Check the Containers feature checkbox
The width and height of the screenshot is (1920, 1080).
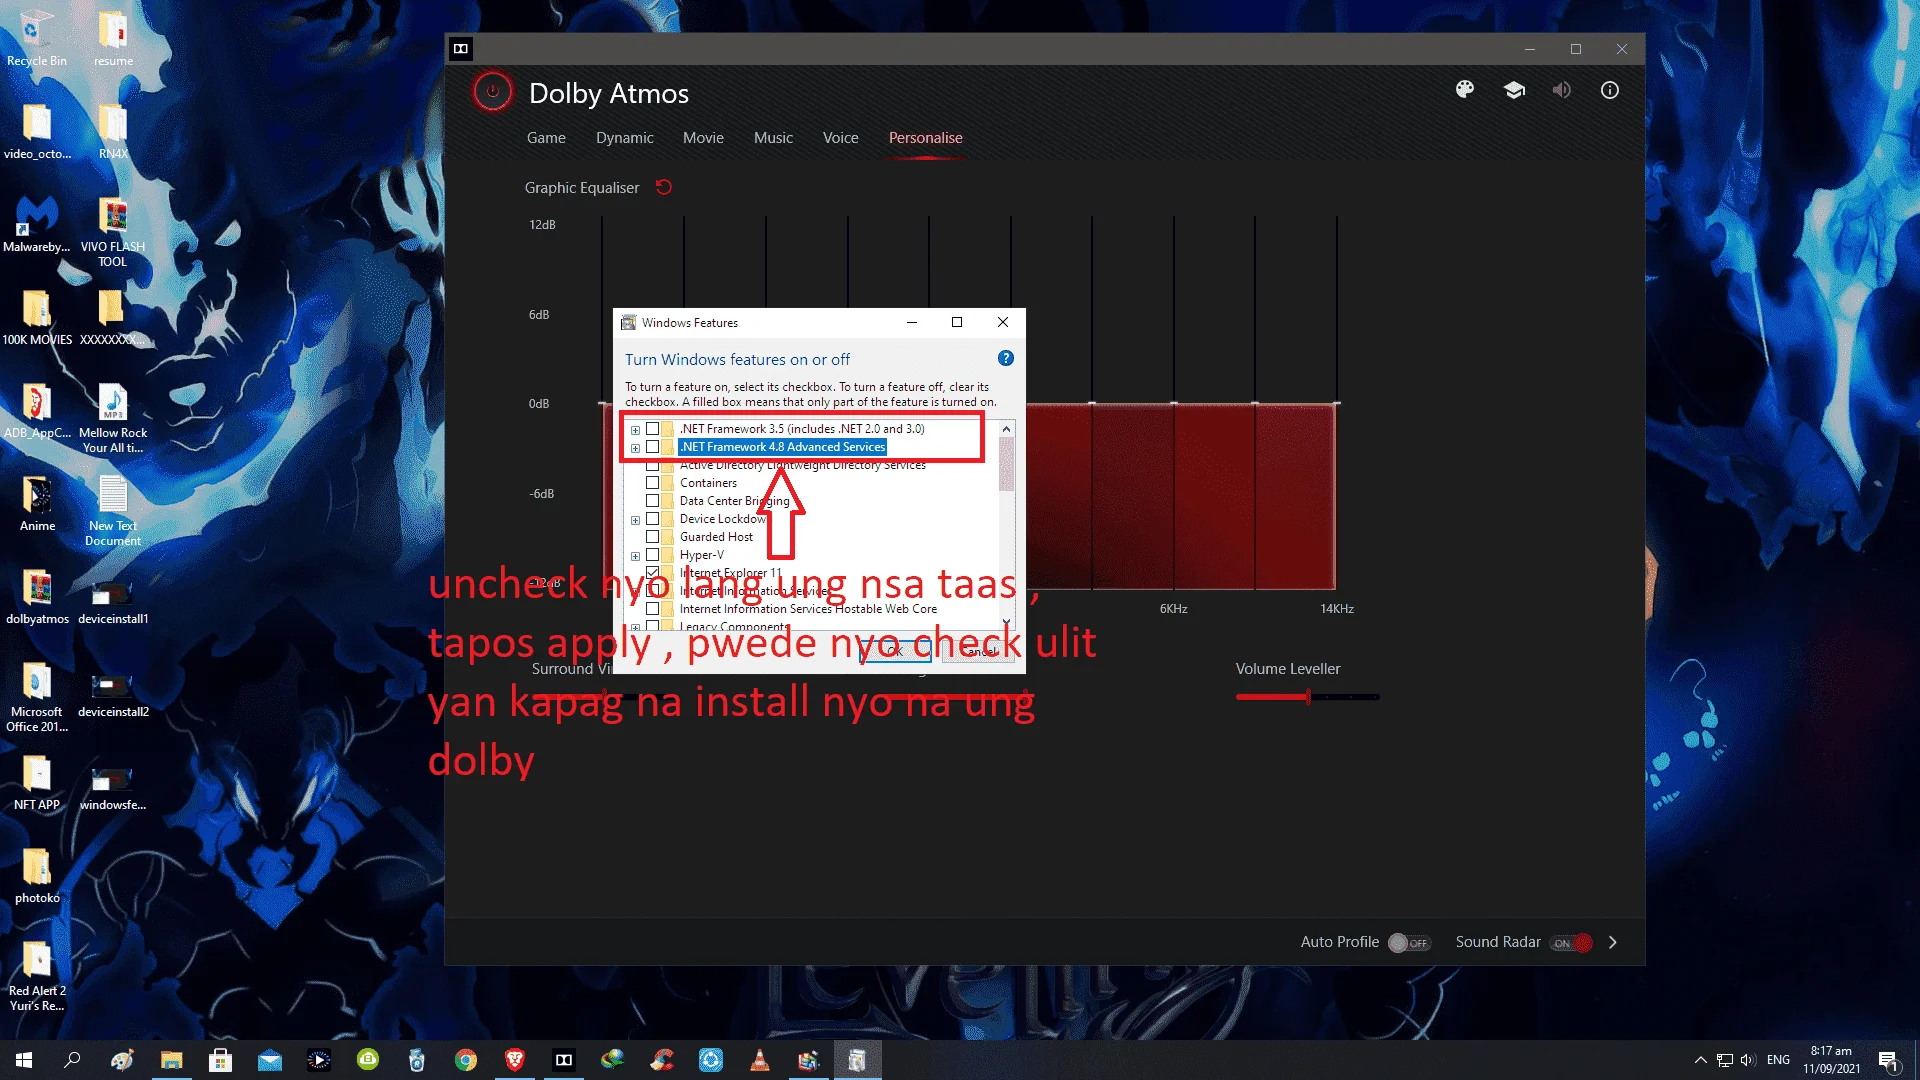(x=652, y=483)
